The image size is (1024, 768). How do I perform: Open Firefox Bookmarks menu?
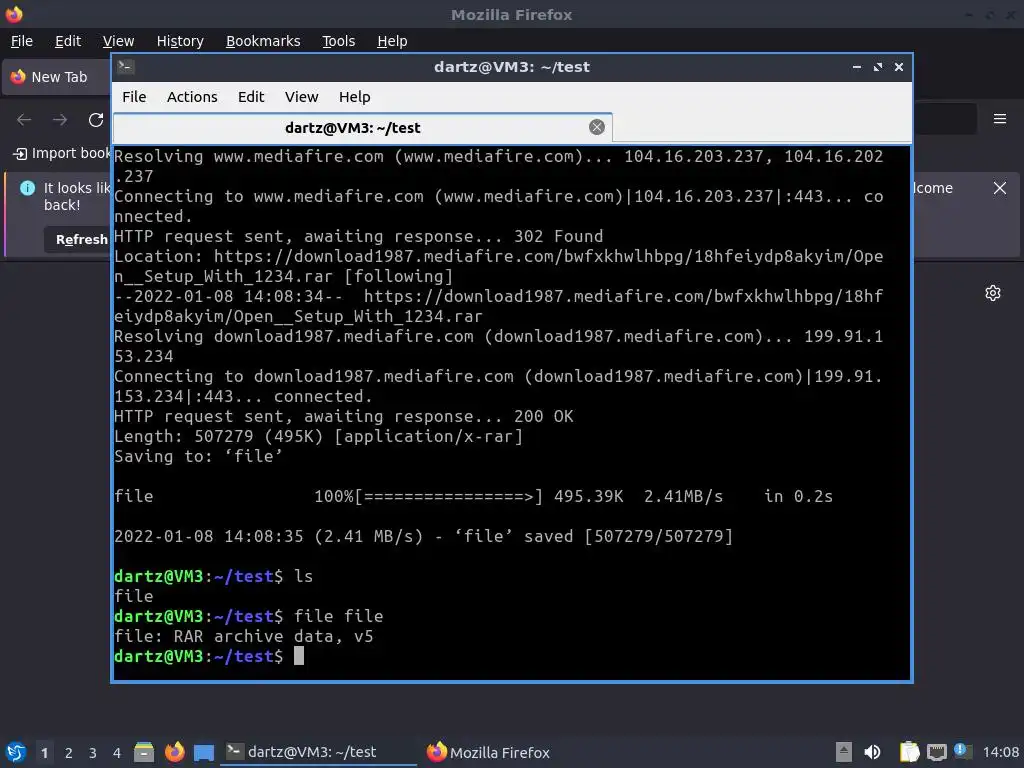[263, 41]
